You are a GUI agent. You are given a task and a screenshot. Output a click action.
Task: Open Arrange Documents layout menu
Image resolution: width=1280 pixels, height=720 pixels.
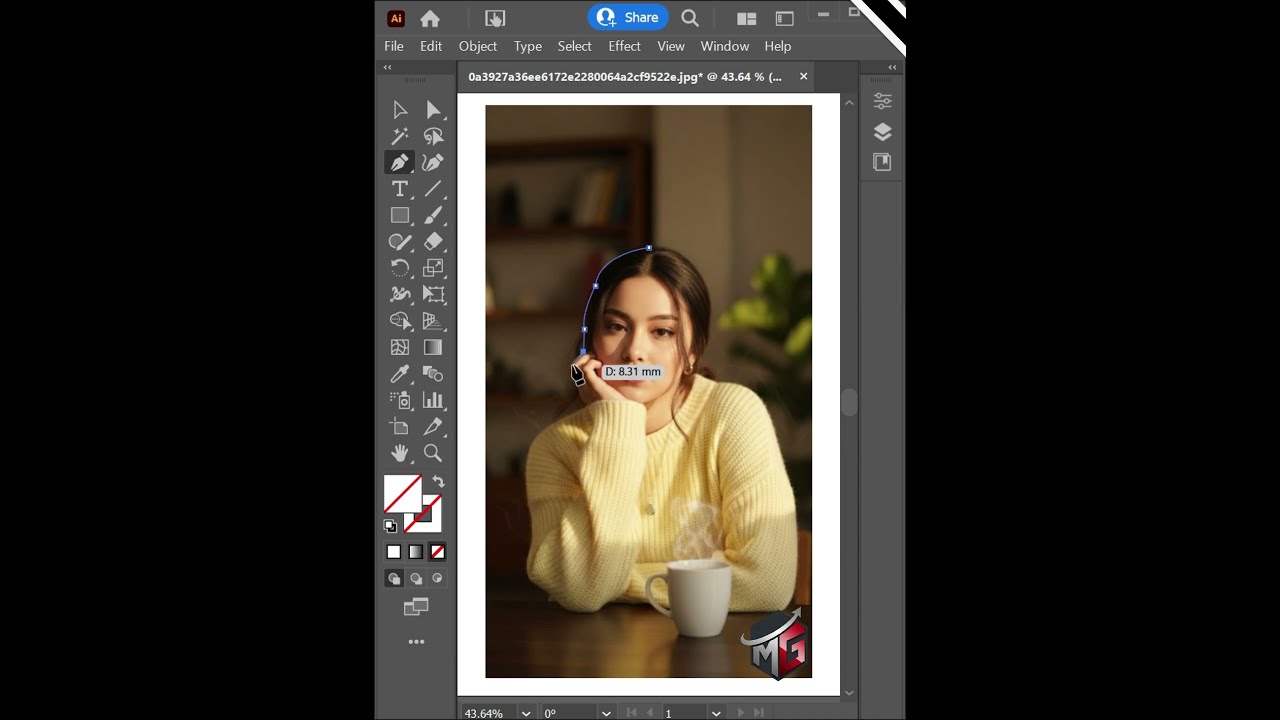click(x=746, y=18)
